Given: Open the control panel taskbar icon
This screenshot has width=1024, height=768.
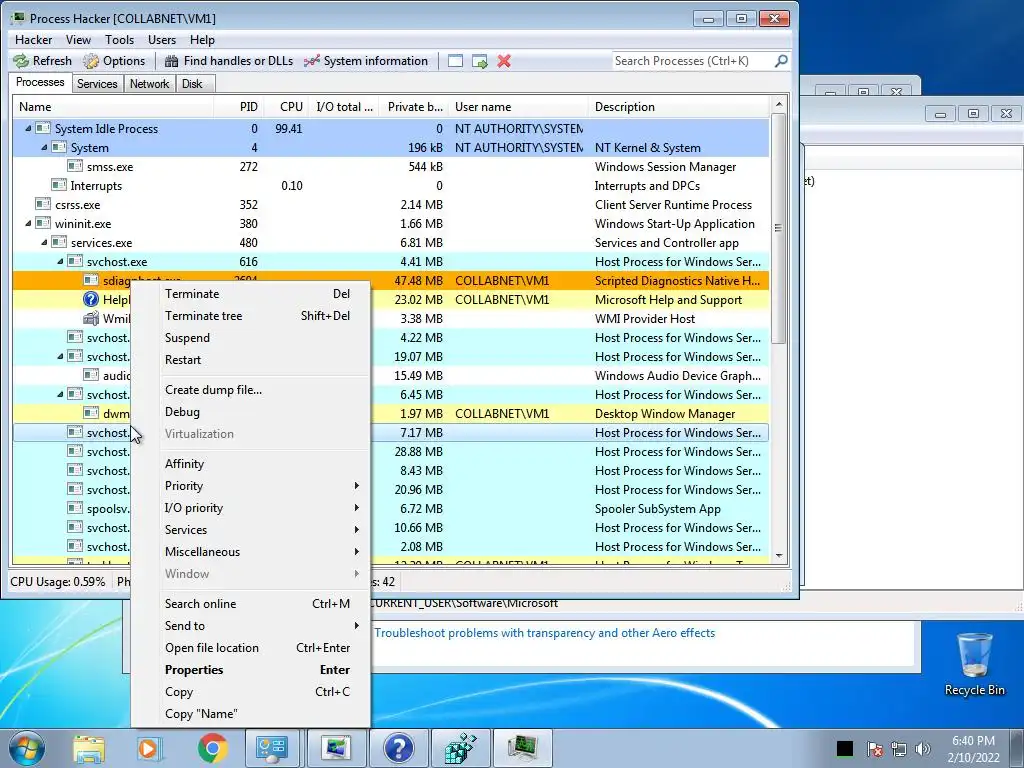Looking at the screenshot, I should pyautogui.click(x=271, y=748).
